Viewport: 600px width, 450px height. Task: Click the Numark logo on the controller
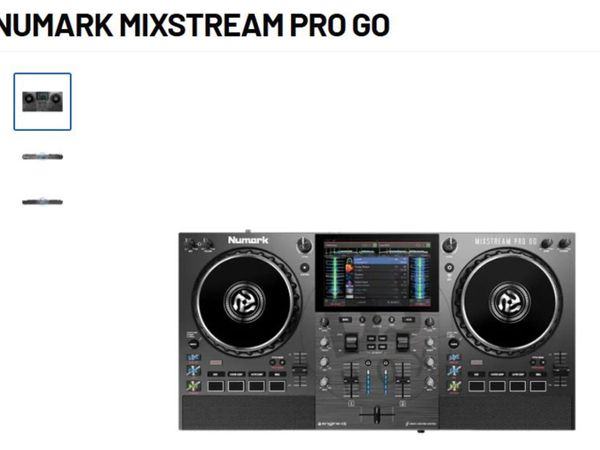pos(248,240)
